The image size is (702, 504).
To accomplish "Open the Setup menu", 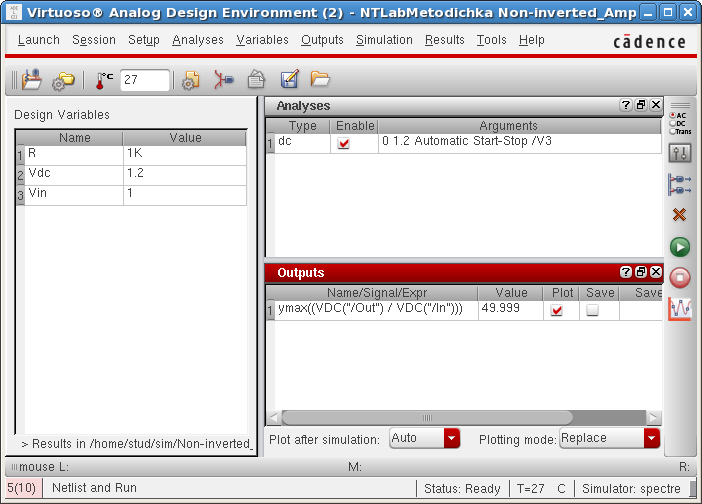I will pyautogui.click(x=144, y=40).
